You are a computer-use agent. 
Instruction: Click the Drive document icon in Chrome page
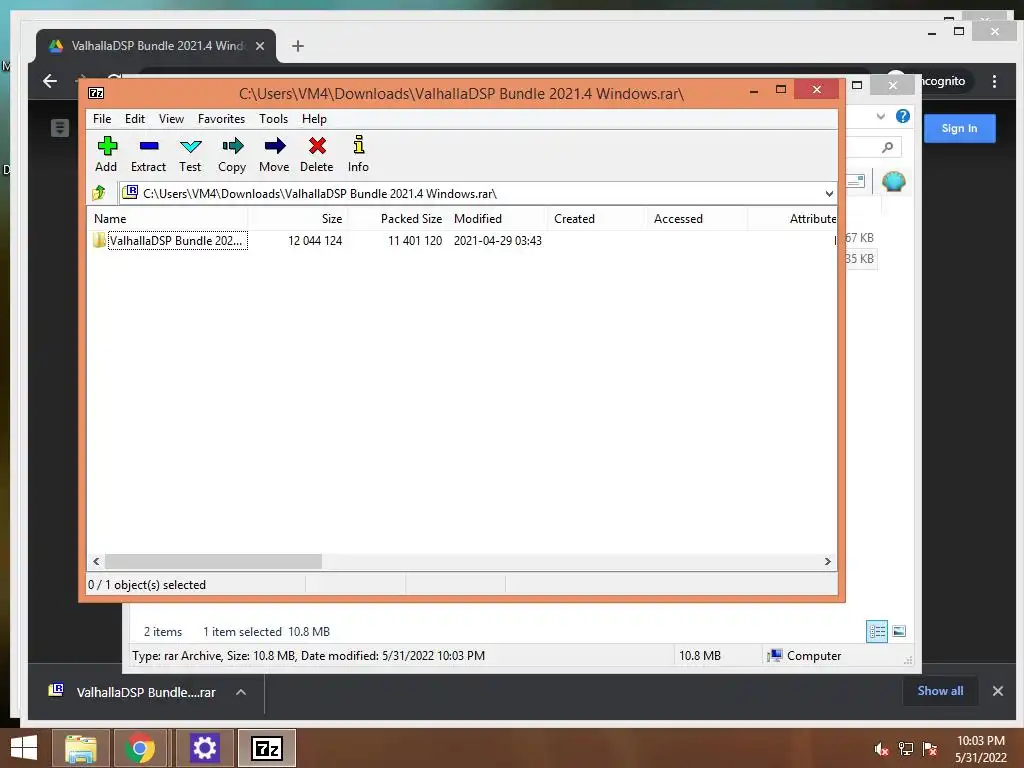[59, 127]
